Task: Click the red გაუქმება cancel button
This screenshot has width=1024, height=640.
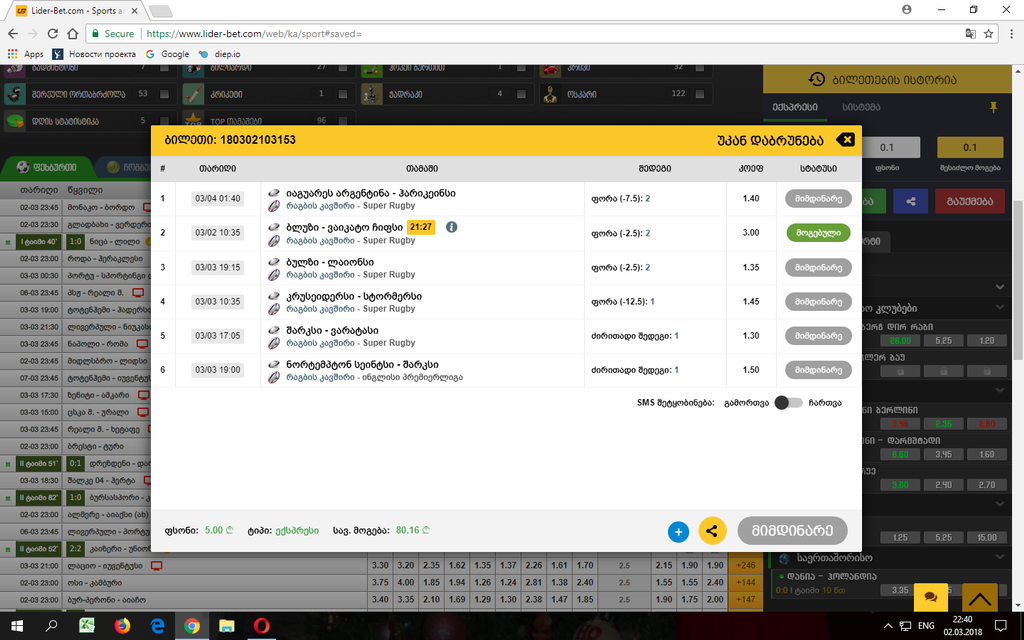Action: [969, 201]
